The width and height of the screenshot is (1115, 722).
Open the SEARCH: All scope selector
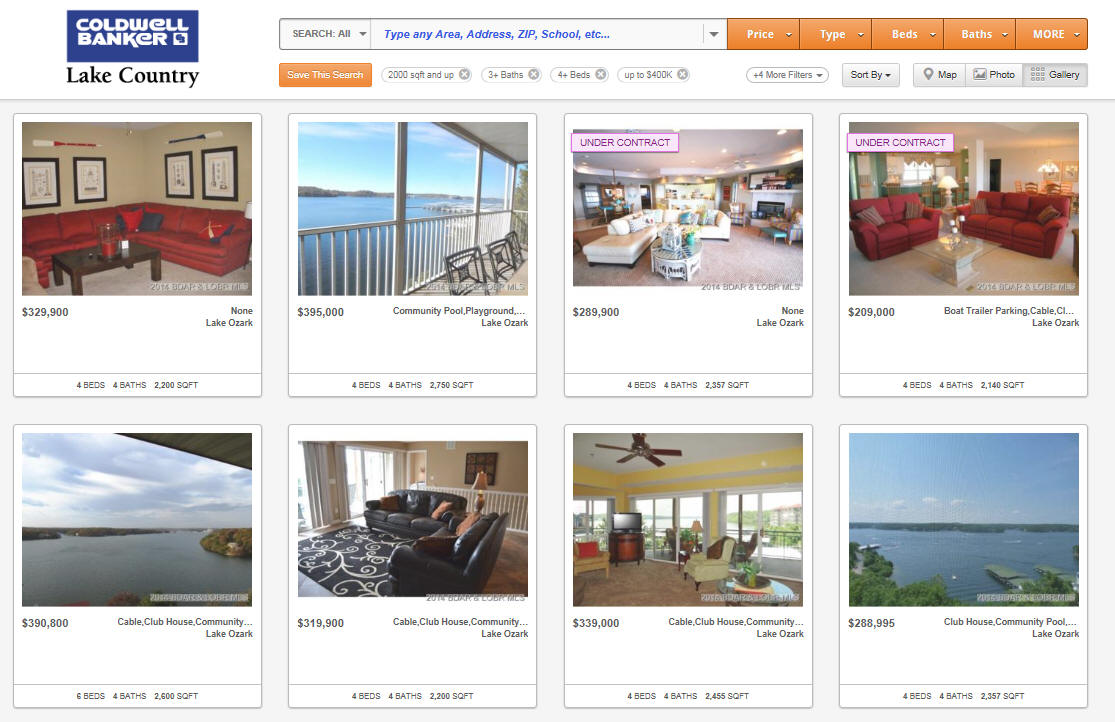(326, 34)
